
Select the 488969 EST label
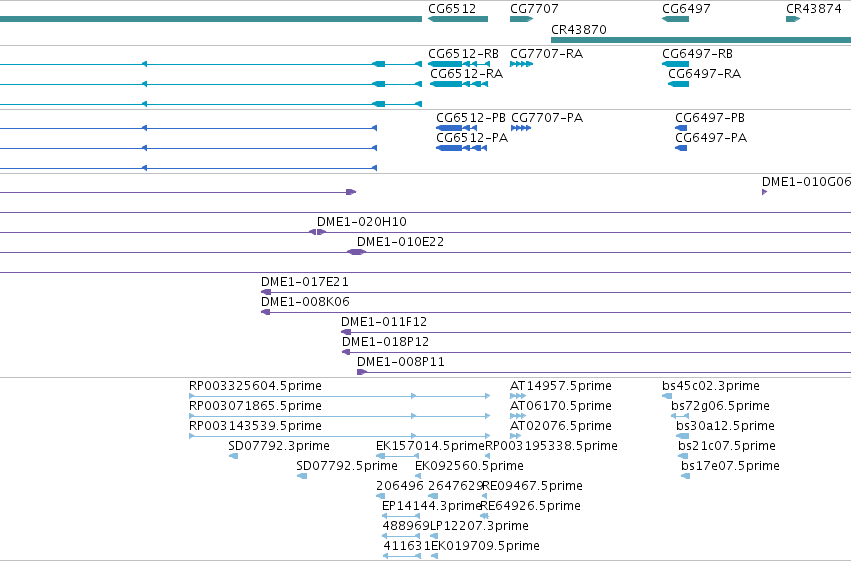point(406,526)
